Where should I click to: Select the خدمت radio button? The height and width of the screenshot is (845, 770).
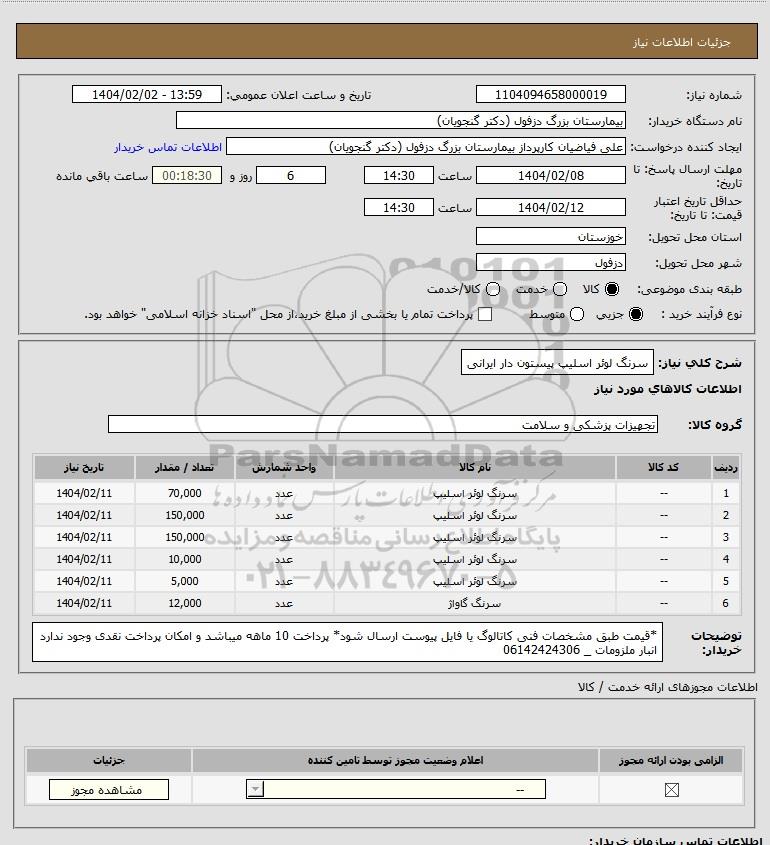(560, 289)
